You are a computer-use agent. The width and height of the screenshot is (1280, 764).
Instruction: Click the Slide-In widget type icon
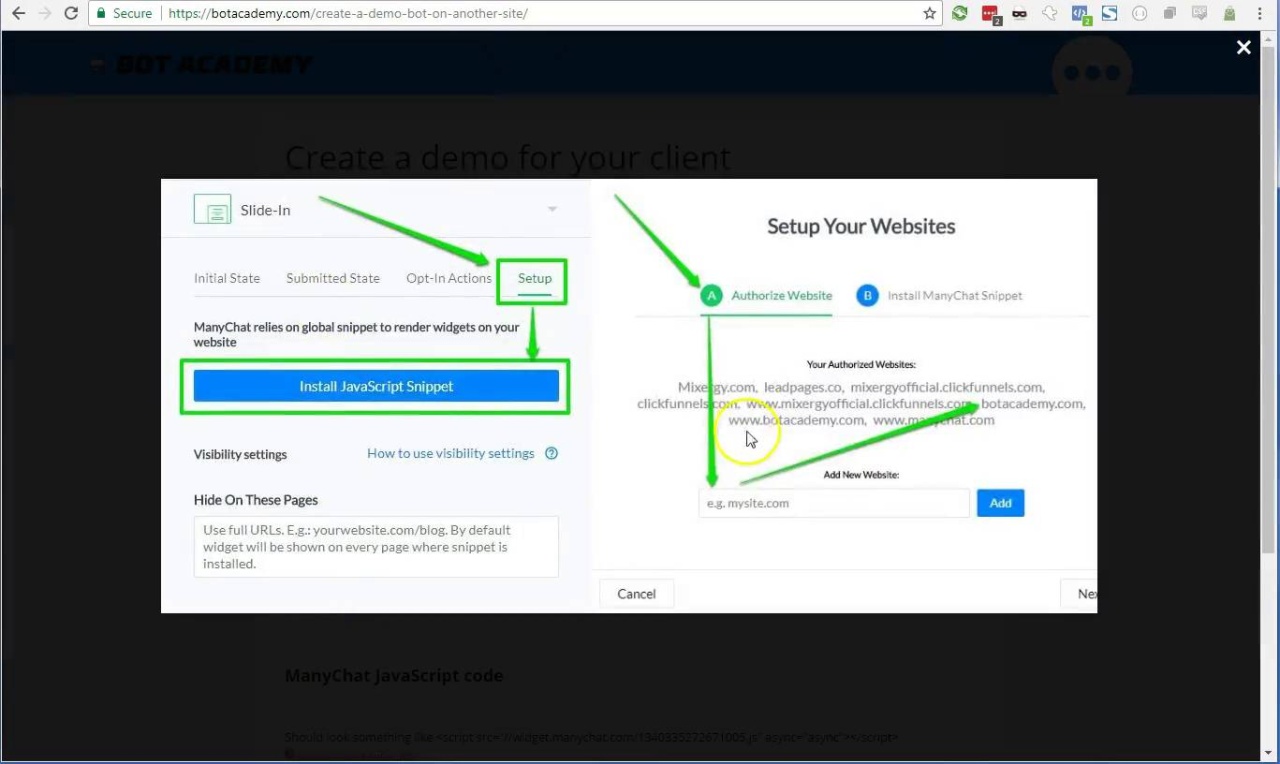point(212,210)
